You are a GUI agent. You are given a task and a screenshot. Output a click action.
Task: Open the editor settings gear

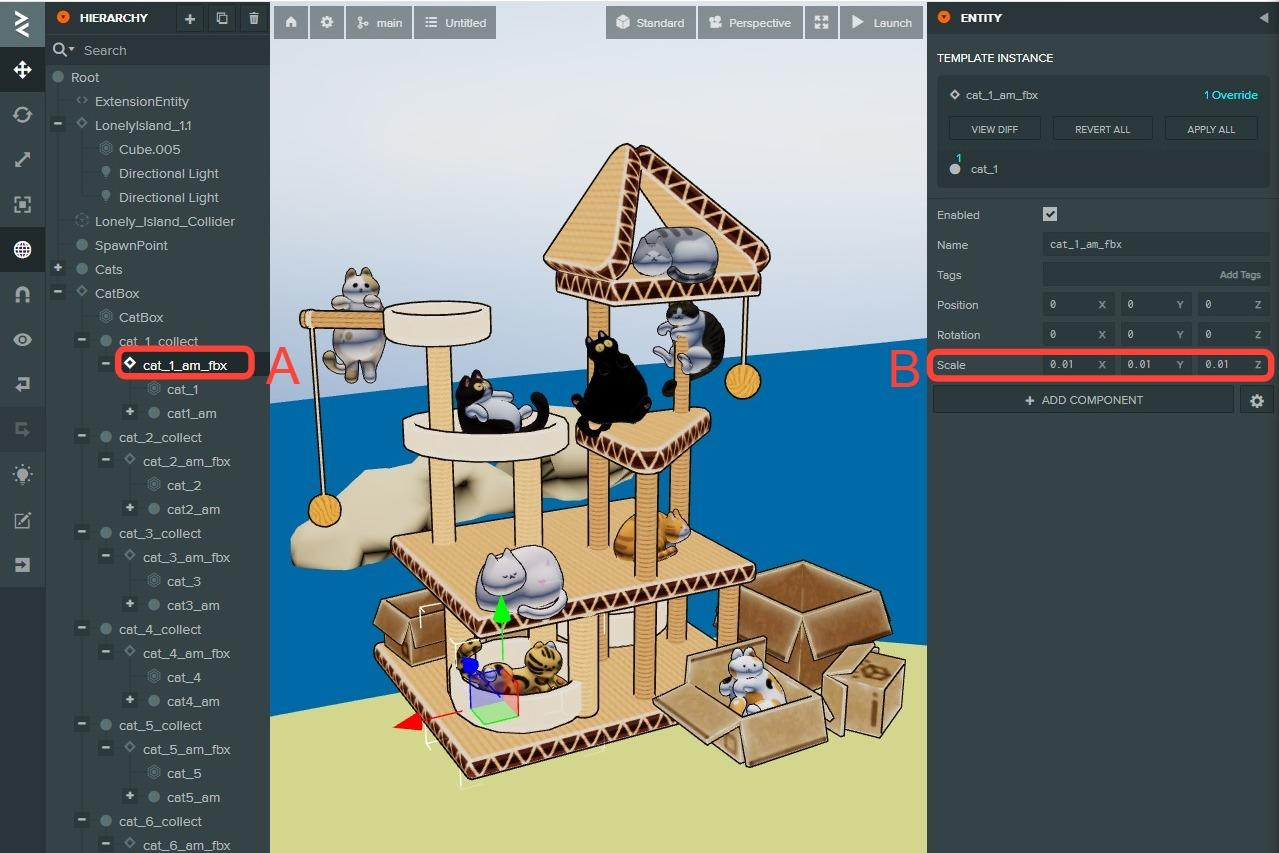click(x=326, y=22)
